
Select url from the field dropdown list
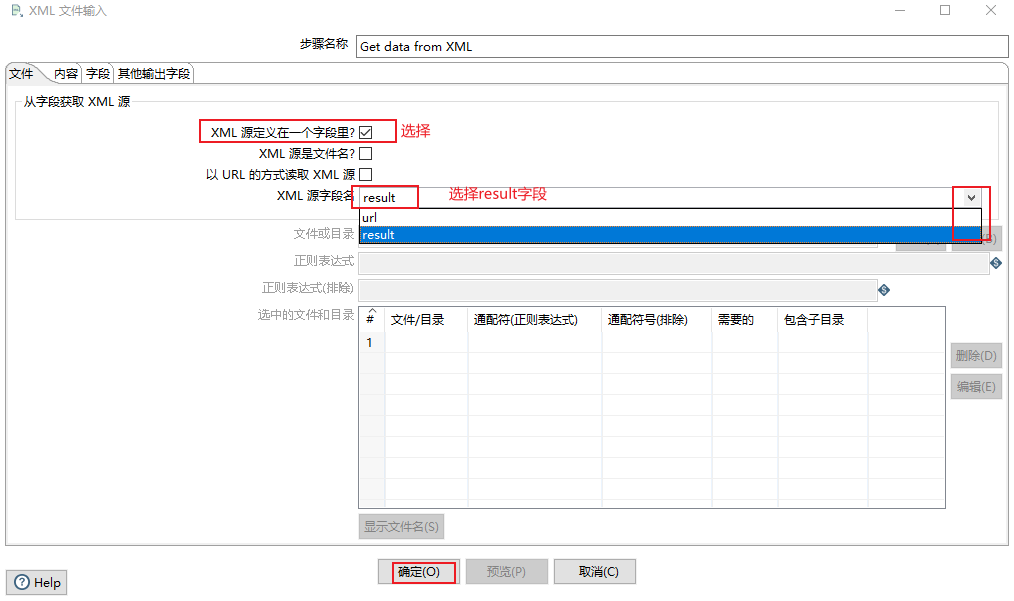(x=400, y=217)
